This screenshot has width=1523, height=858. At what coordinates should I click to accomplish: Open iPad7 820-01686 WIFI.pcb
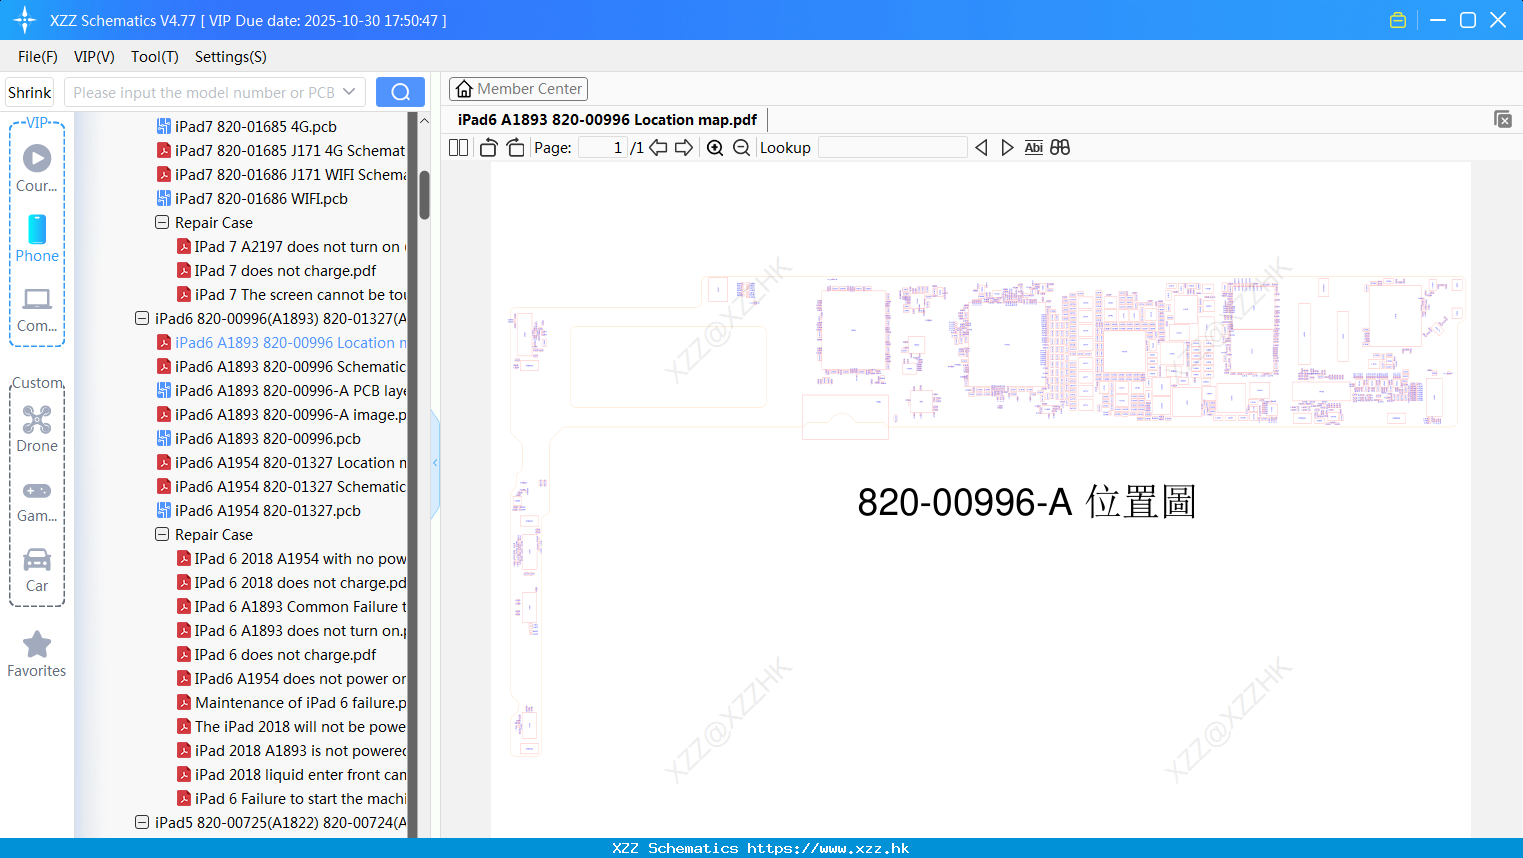point(261,198)
